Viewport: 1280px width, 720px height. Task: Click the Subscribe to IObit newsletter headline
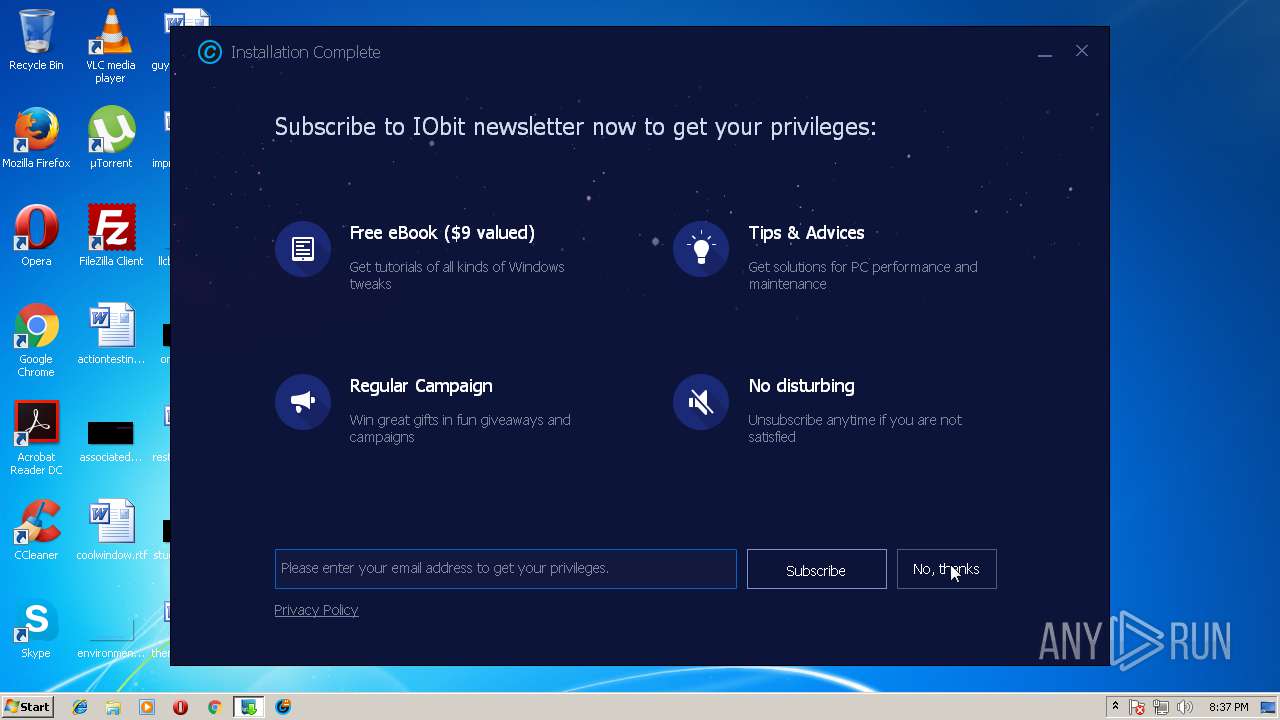click(575, 127)
